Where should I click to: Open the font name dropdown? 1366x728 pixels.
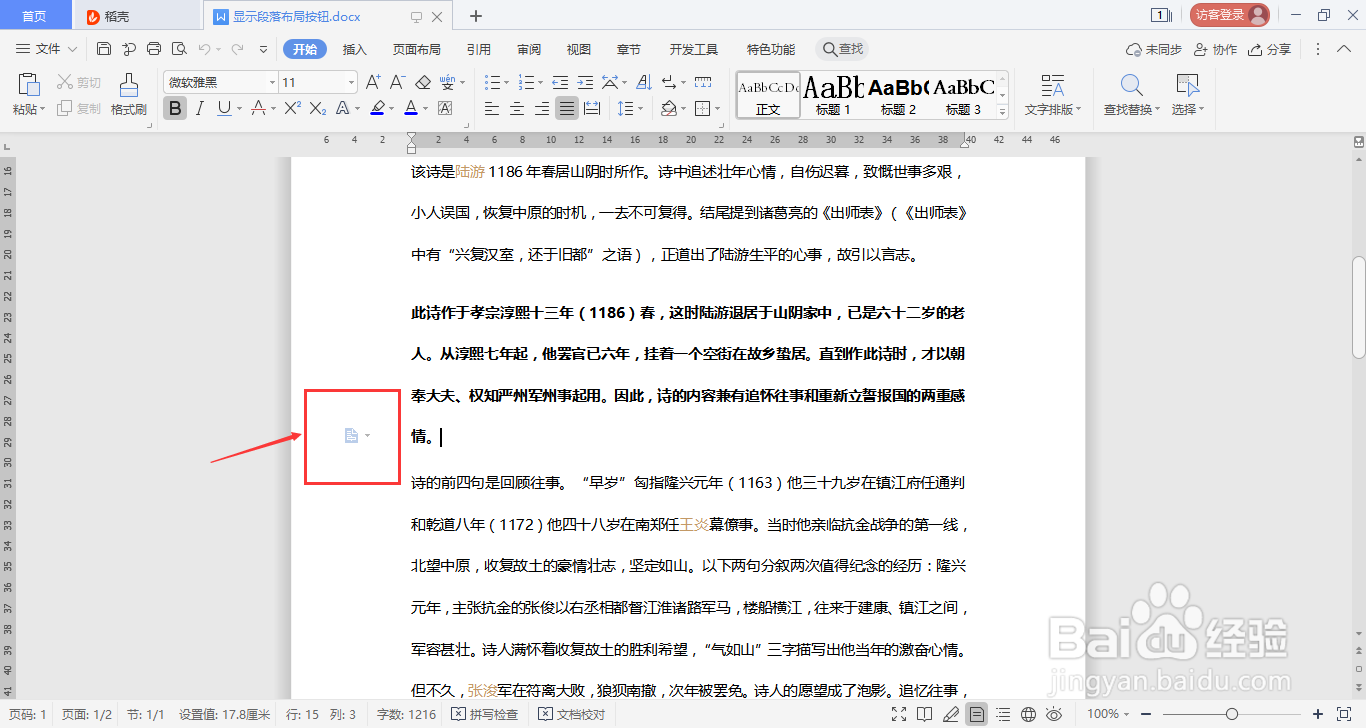(x=271, y=81)
